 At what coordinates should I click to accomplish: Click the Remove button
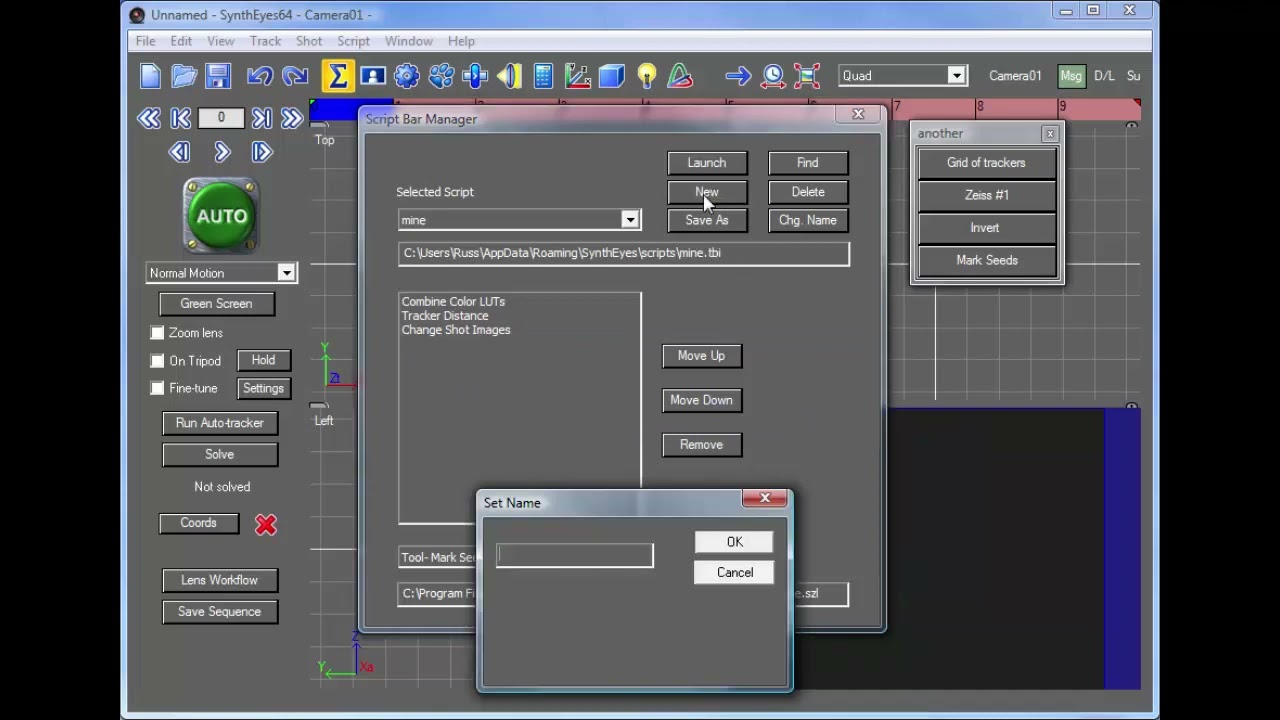[x=701, y=445]
